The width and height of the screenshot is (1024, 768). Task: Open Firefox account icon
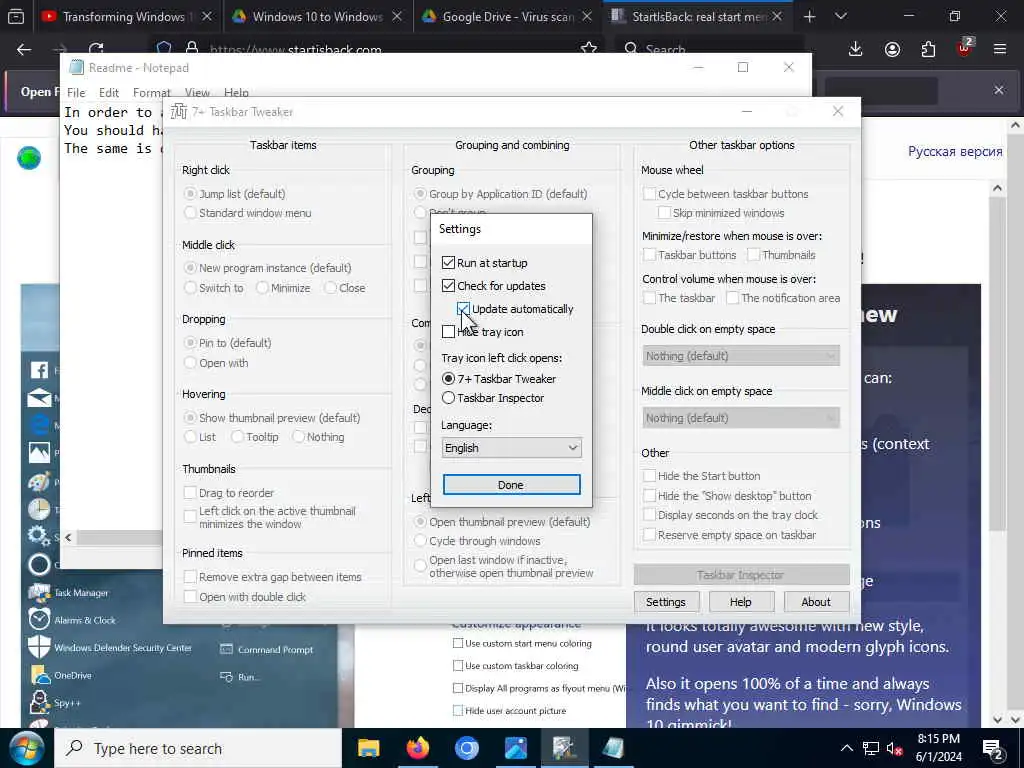pos(892,49)
